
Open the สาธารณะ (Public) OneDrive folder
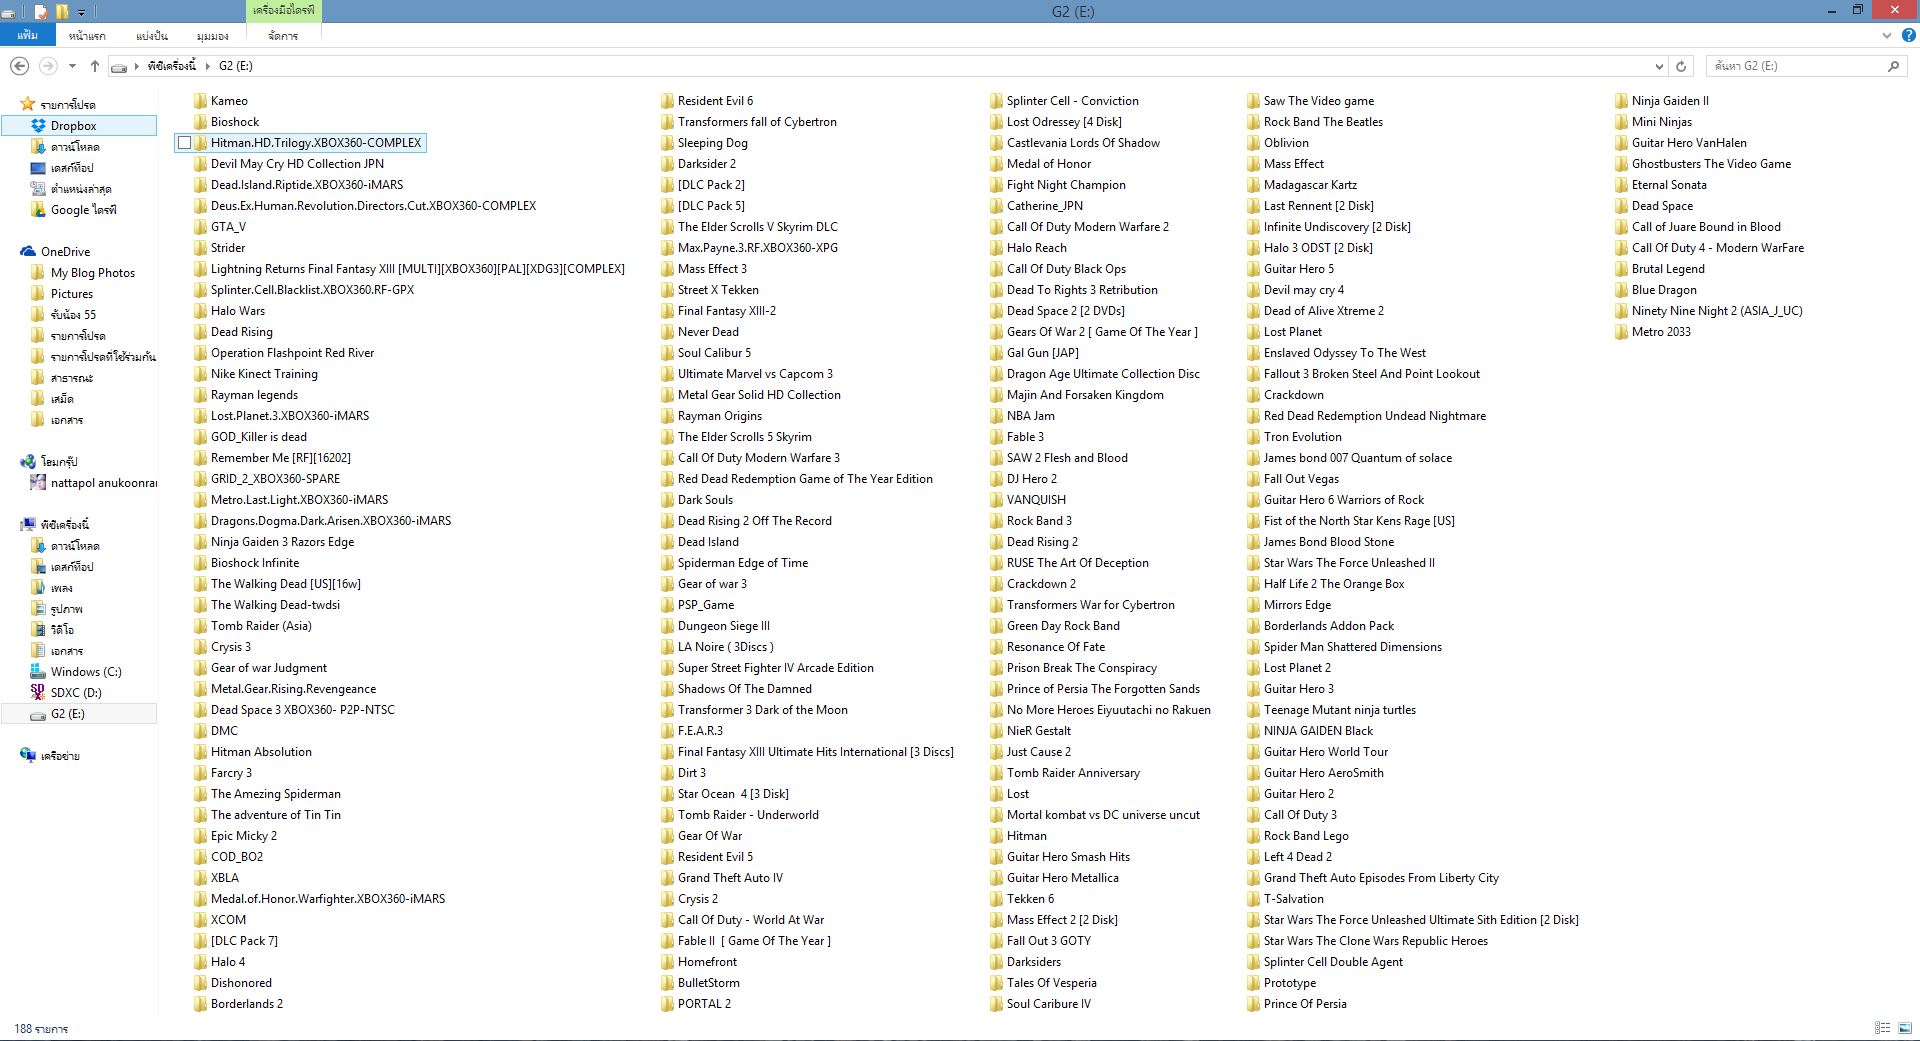tap(71, 378)
